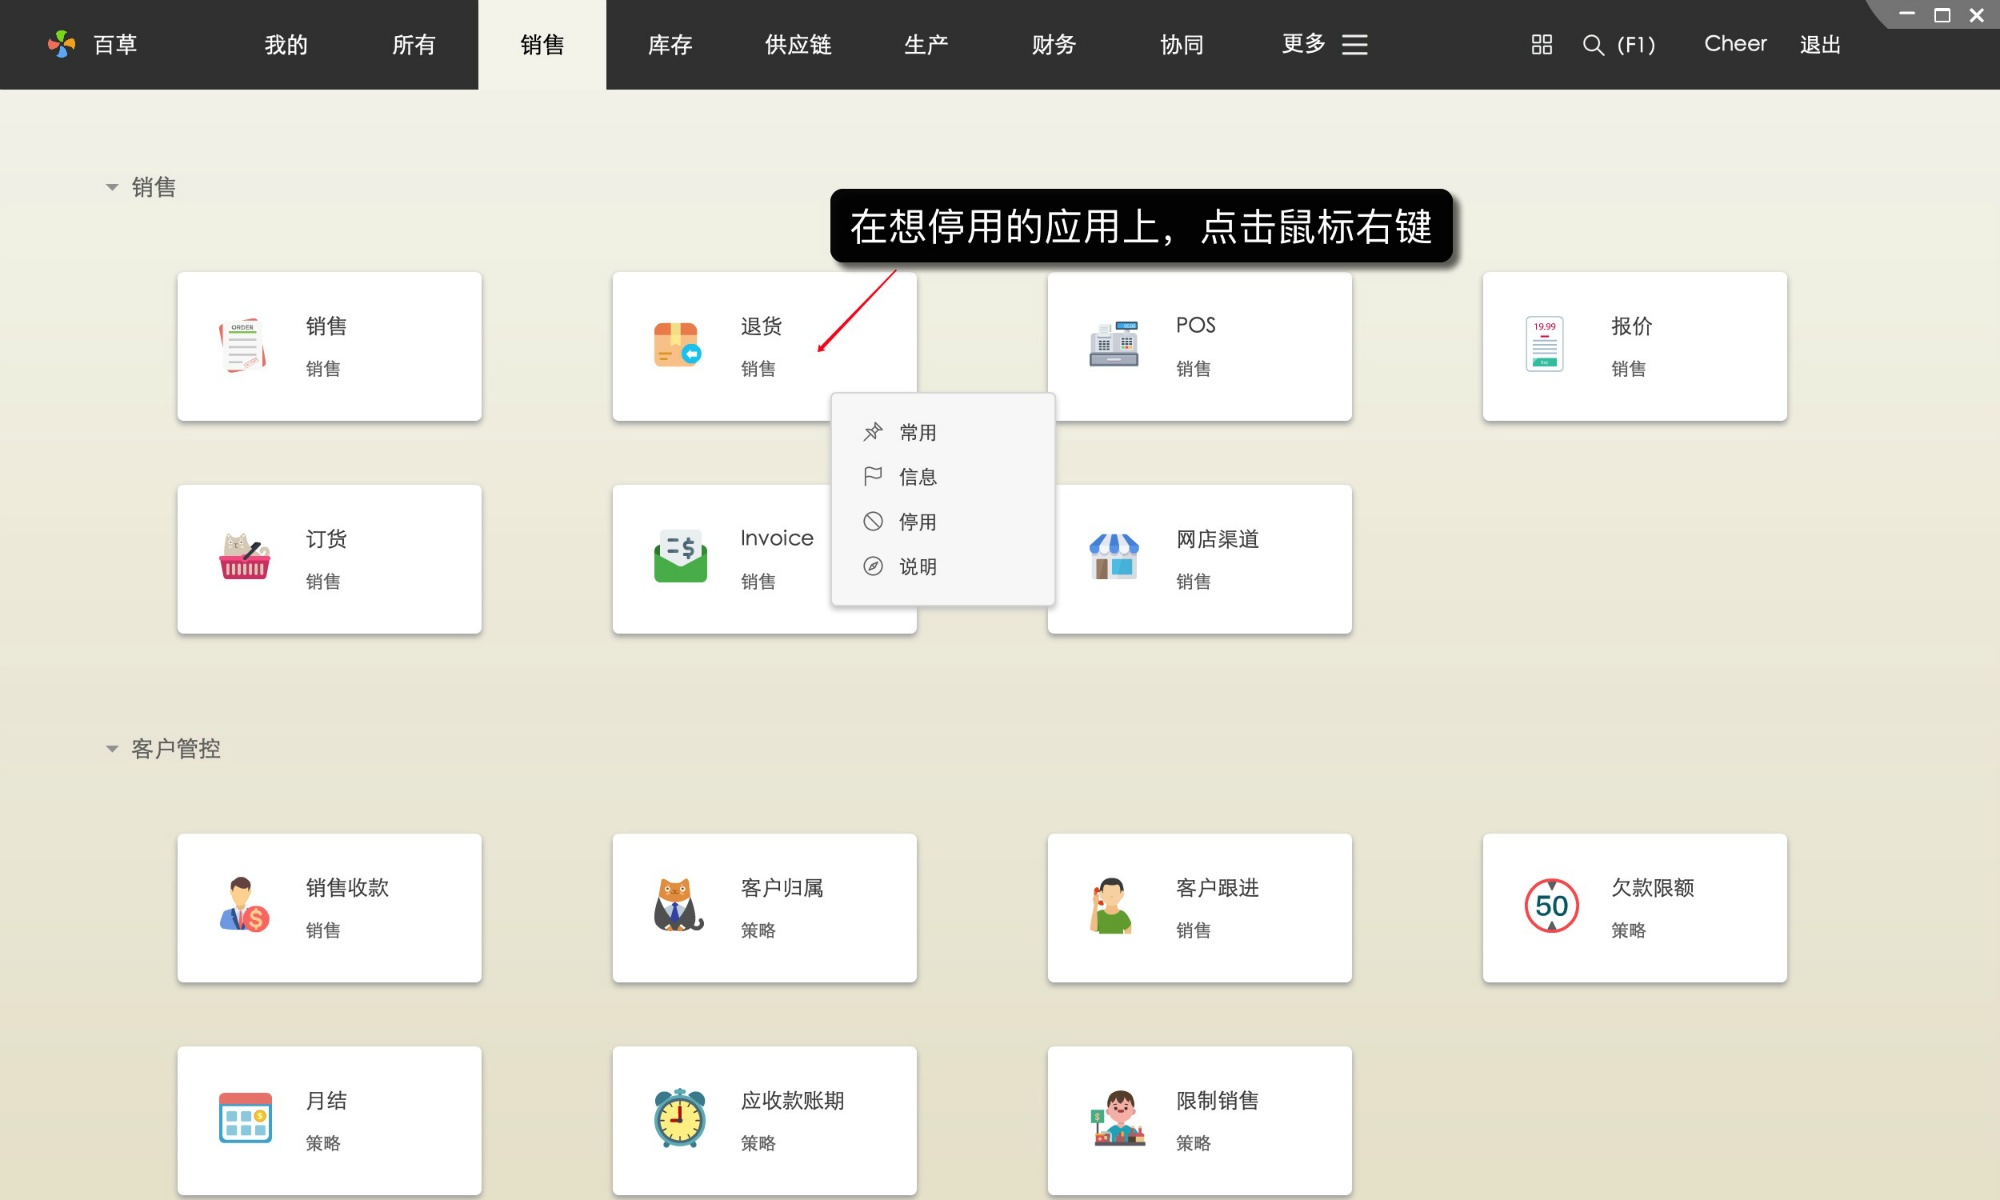Screen dimensions: 2000x1200
Task: Click the 销售收款 salesman icon
Action: 244,905
